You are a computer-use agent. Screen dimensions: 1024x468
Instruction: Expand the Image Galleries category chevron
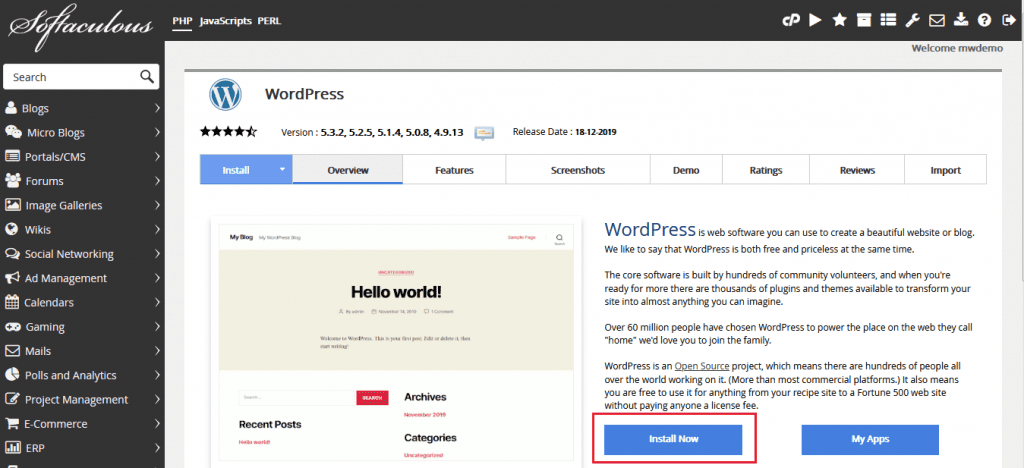point(157,205)
